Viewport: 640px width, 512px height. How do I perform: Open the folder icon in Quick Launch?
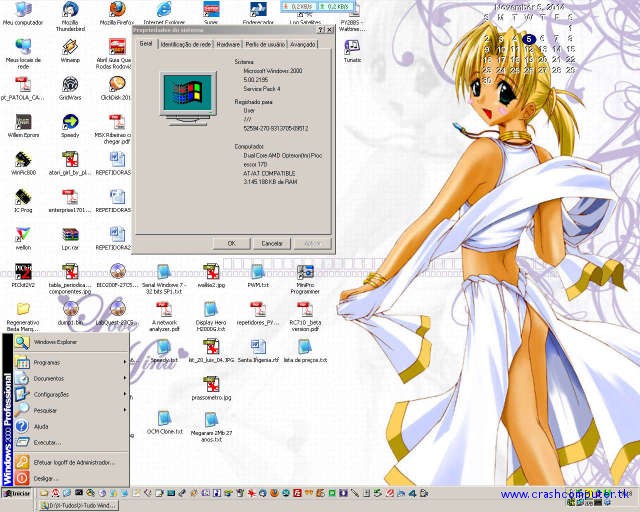(44, 493)
